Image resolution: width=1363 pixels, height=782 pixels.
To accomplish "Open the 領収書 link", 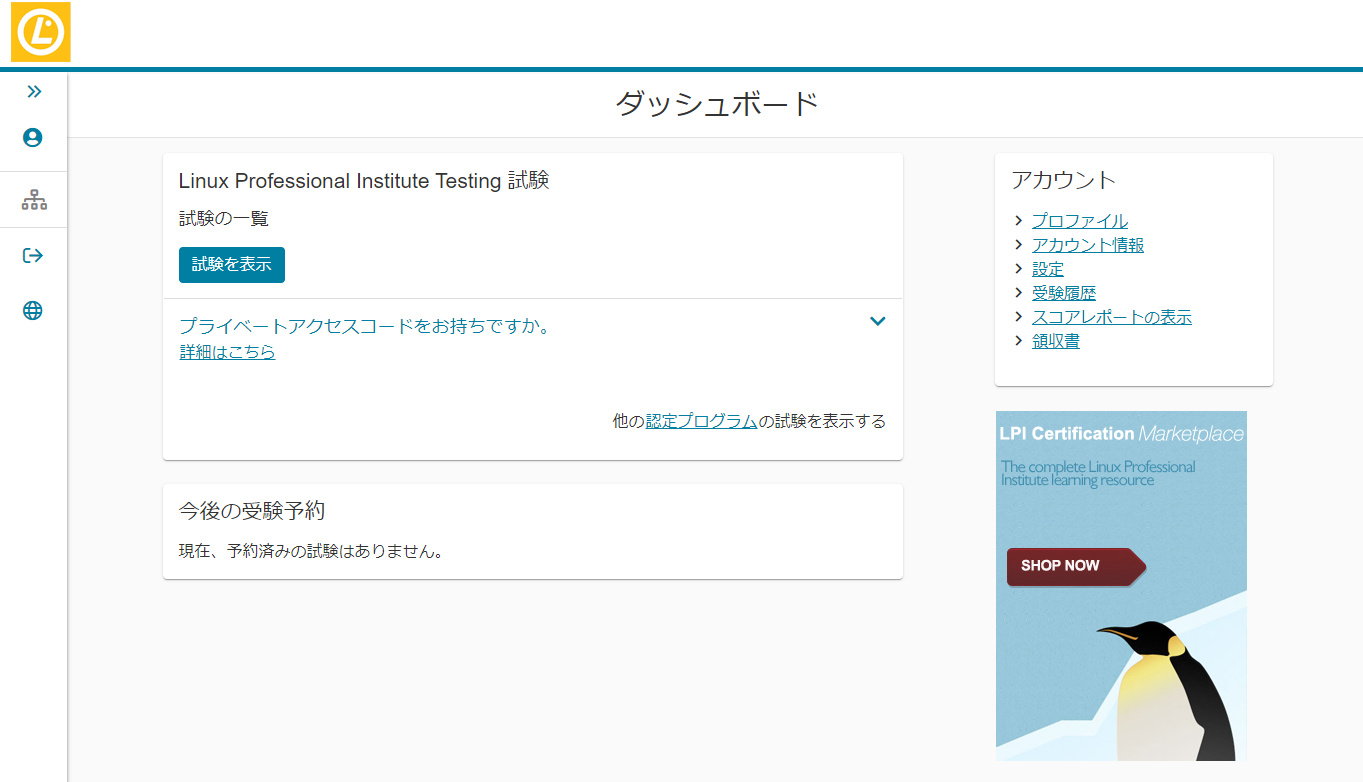I will pos(1056,341).
